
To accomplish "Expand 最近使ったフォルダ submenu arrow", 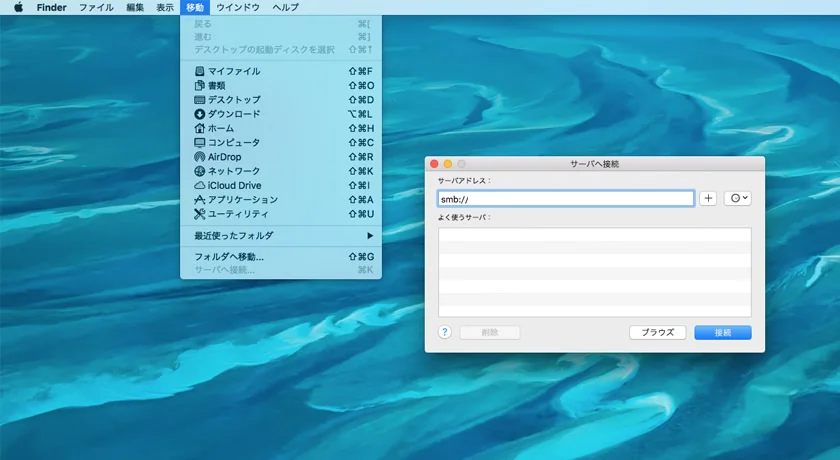I will (370, 236).
